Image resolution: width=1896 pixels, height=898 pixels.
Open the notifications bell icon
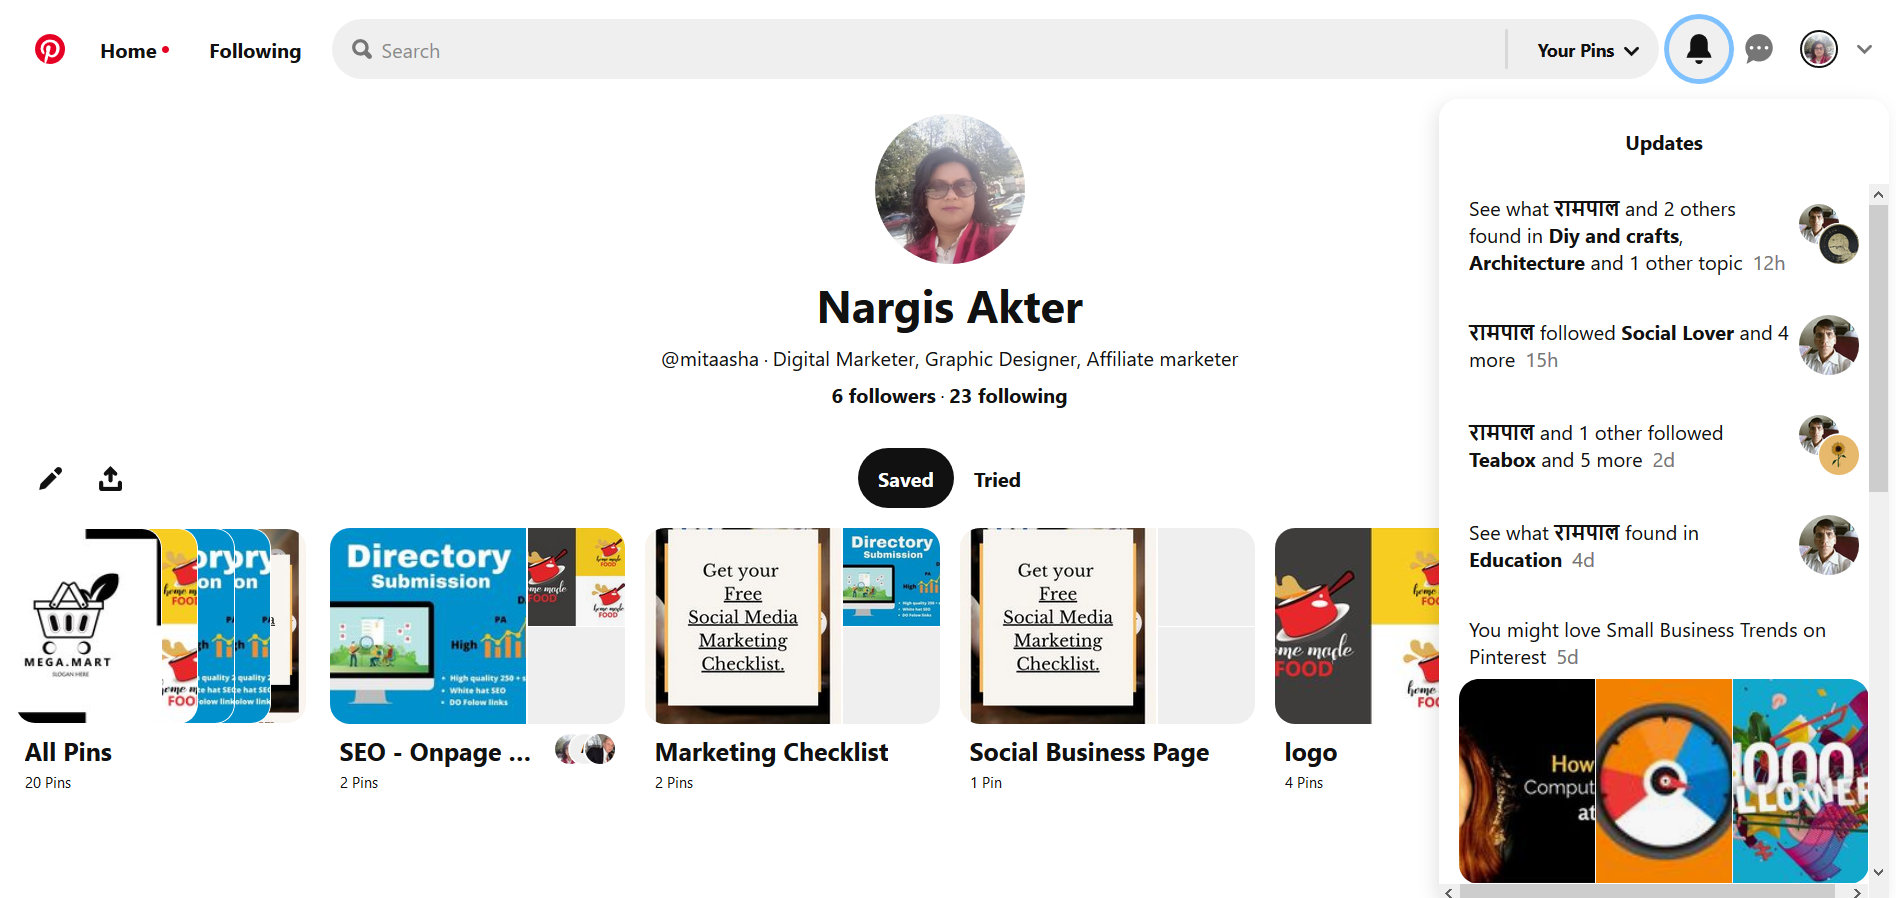coord(1698,49)
